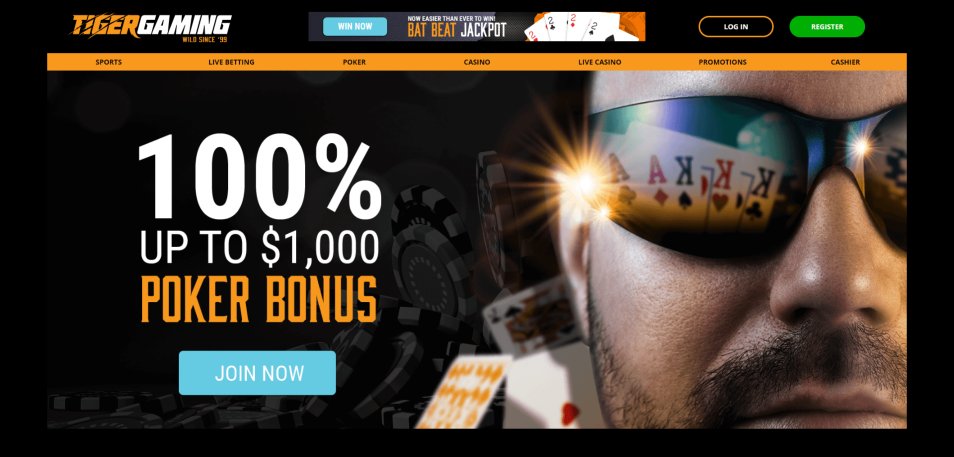The image size is (954, 457).
Task: Open the Bad Beat Jackpot banner text
Action: pyautogui.click(x=456, y=27)
